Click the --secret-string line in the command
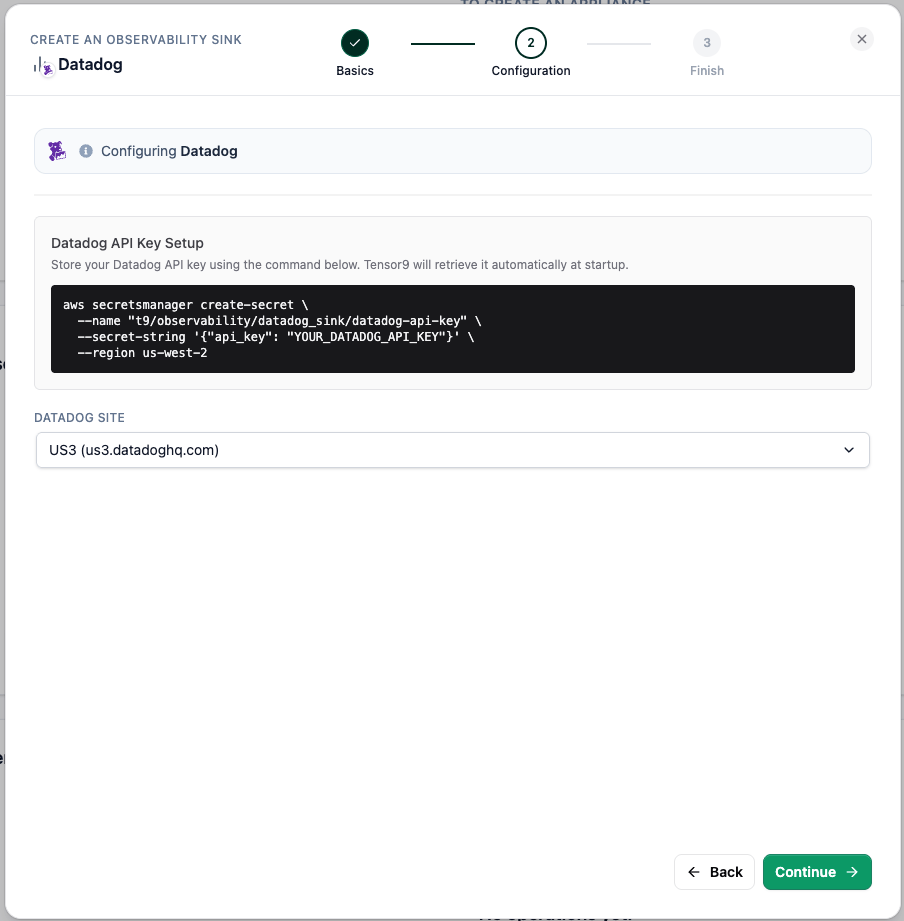This screenshot has width=904, height=921. tap(275, 337)
